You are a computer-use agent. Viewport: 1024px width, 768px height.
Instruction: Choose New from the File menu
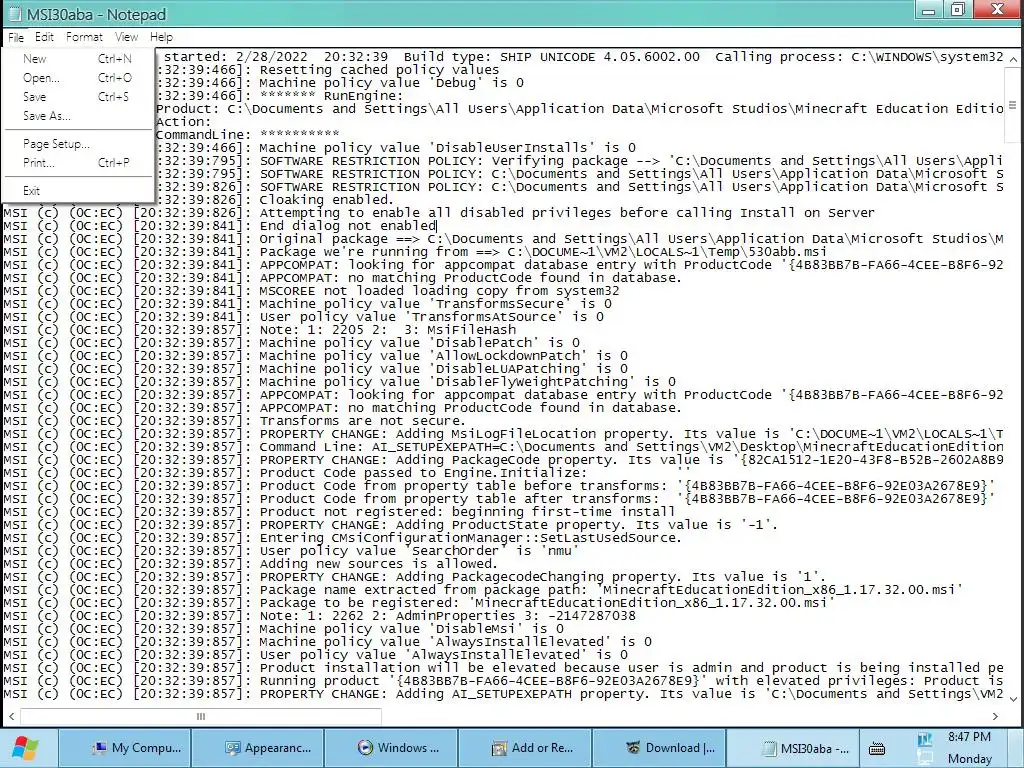coord(78,59)
